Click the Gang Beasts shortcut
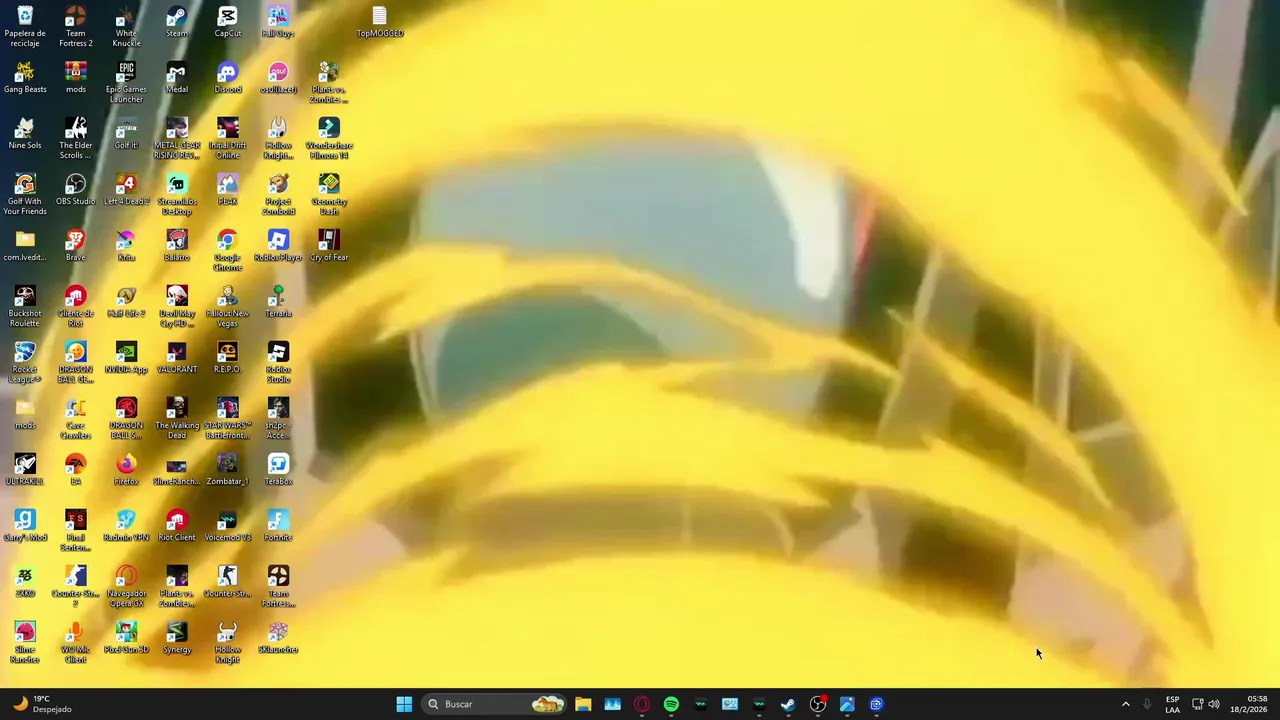 point(25,78)
